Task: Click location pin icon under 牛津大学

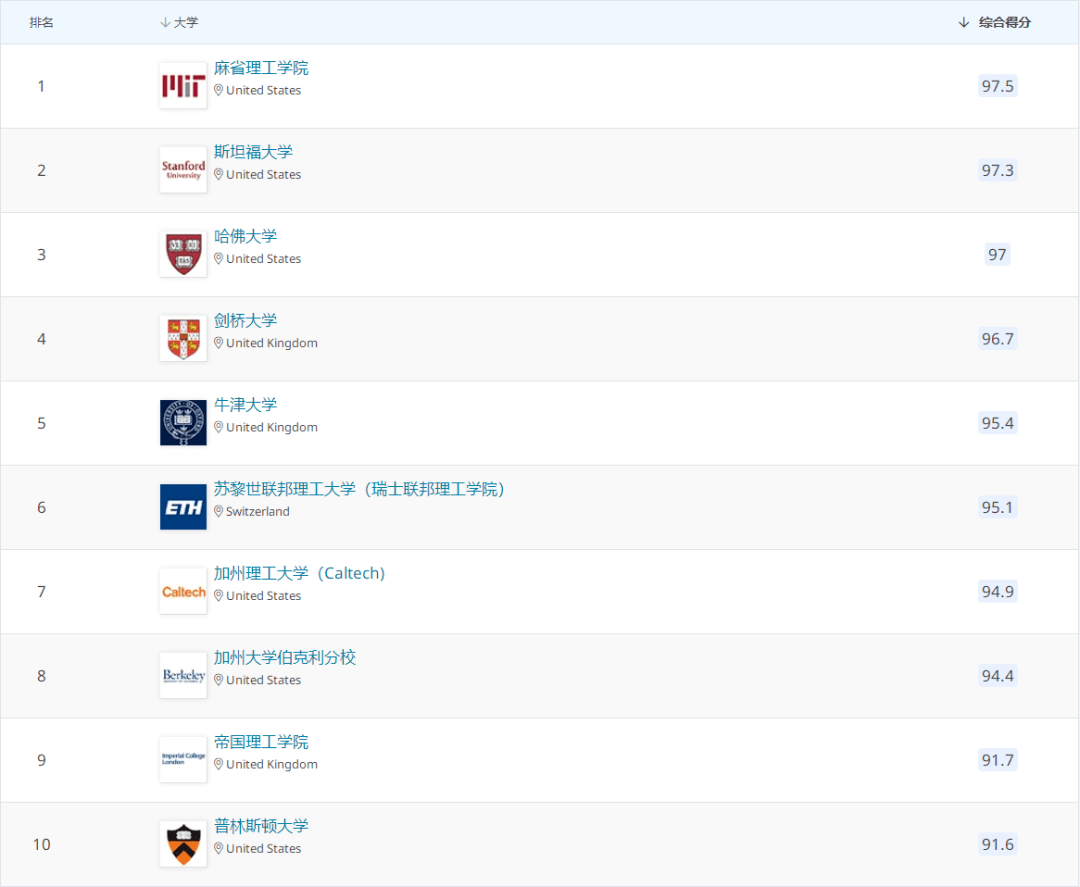Action: pyautogui.click(x=218, y=427)
